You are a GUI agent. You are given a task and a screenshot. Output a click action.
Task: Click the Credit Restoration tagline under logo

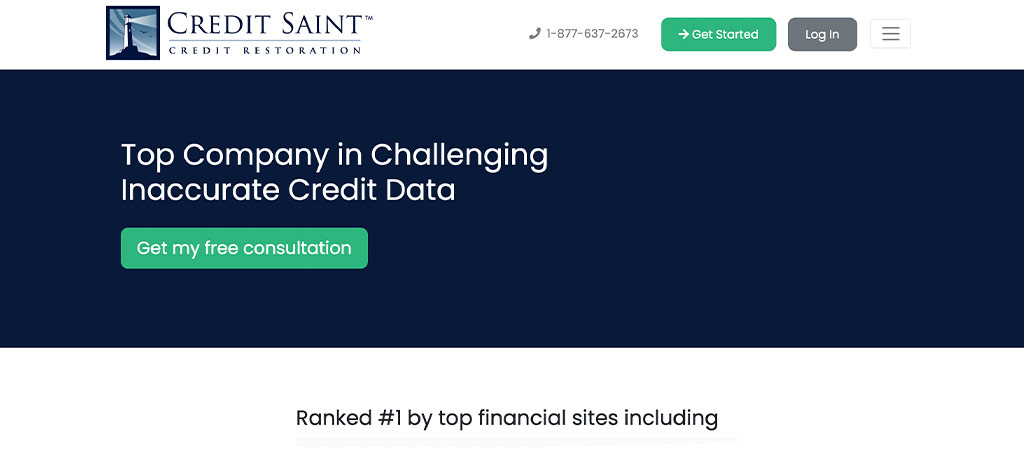(x=264, y=50)
